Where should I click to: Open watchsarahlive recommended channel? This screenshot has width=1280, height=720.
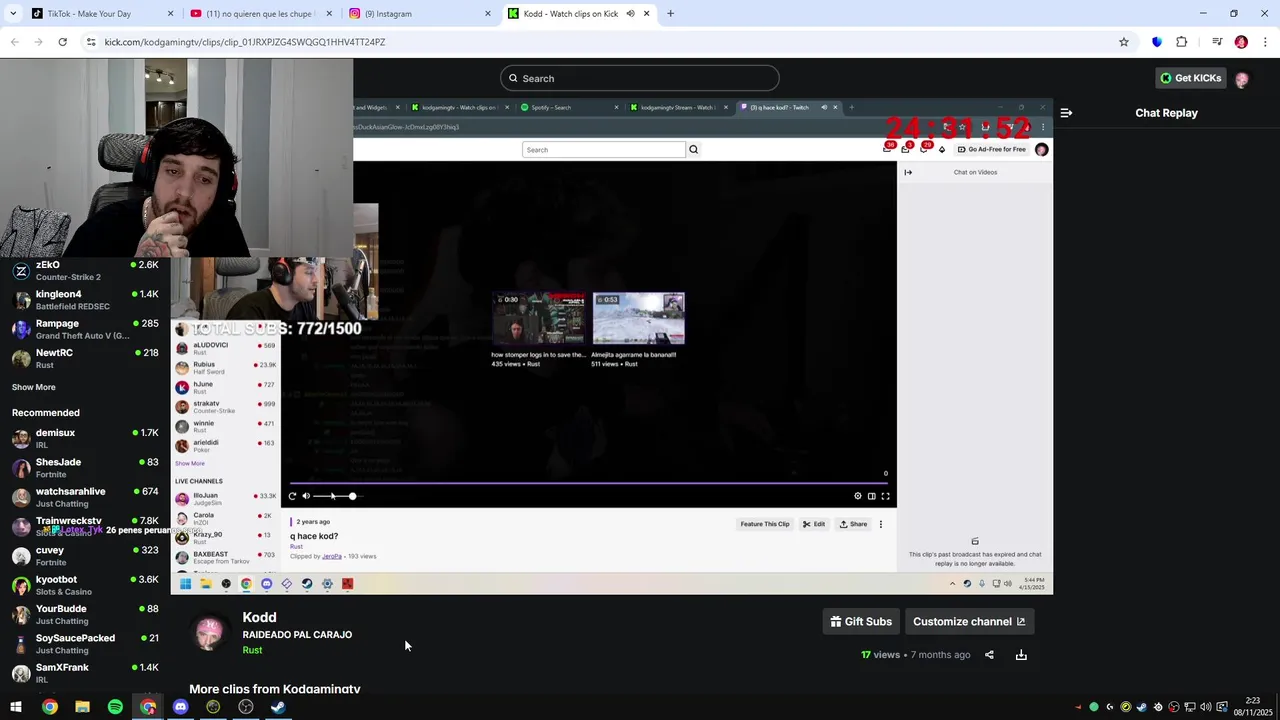pos(85,497)
